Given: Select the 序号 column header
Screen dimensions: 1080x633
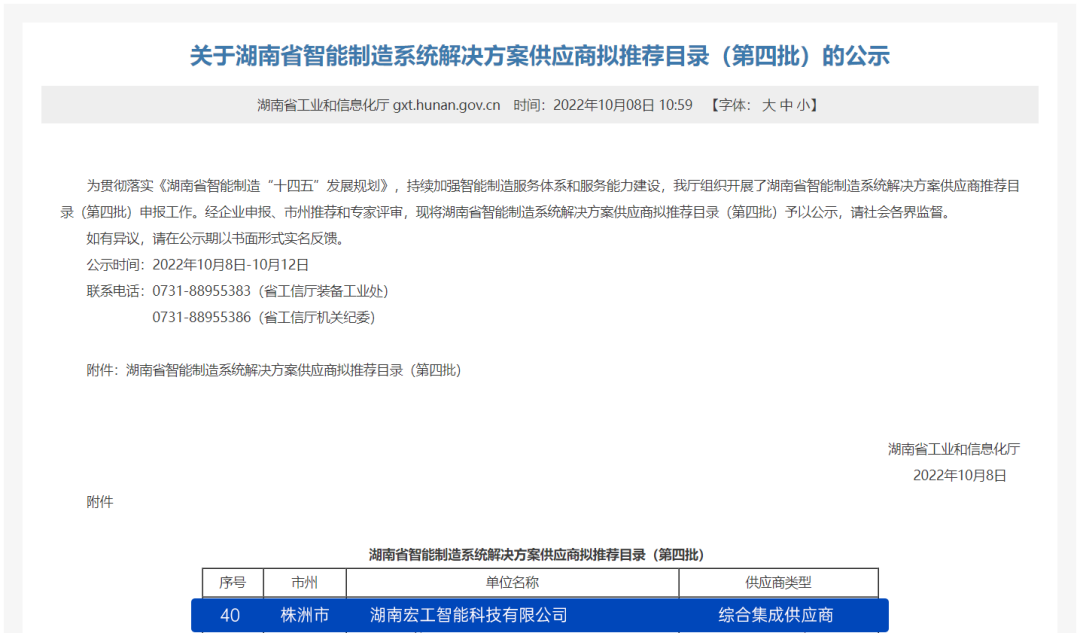Looking at the screenshot, I should [232, 583].
